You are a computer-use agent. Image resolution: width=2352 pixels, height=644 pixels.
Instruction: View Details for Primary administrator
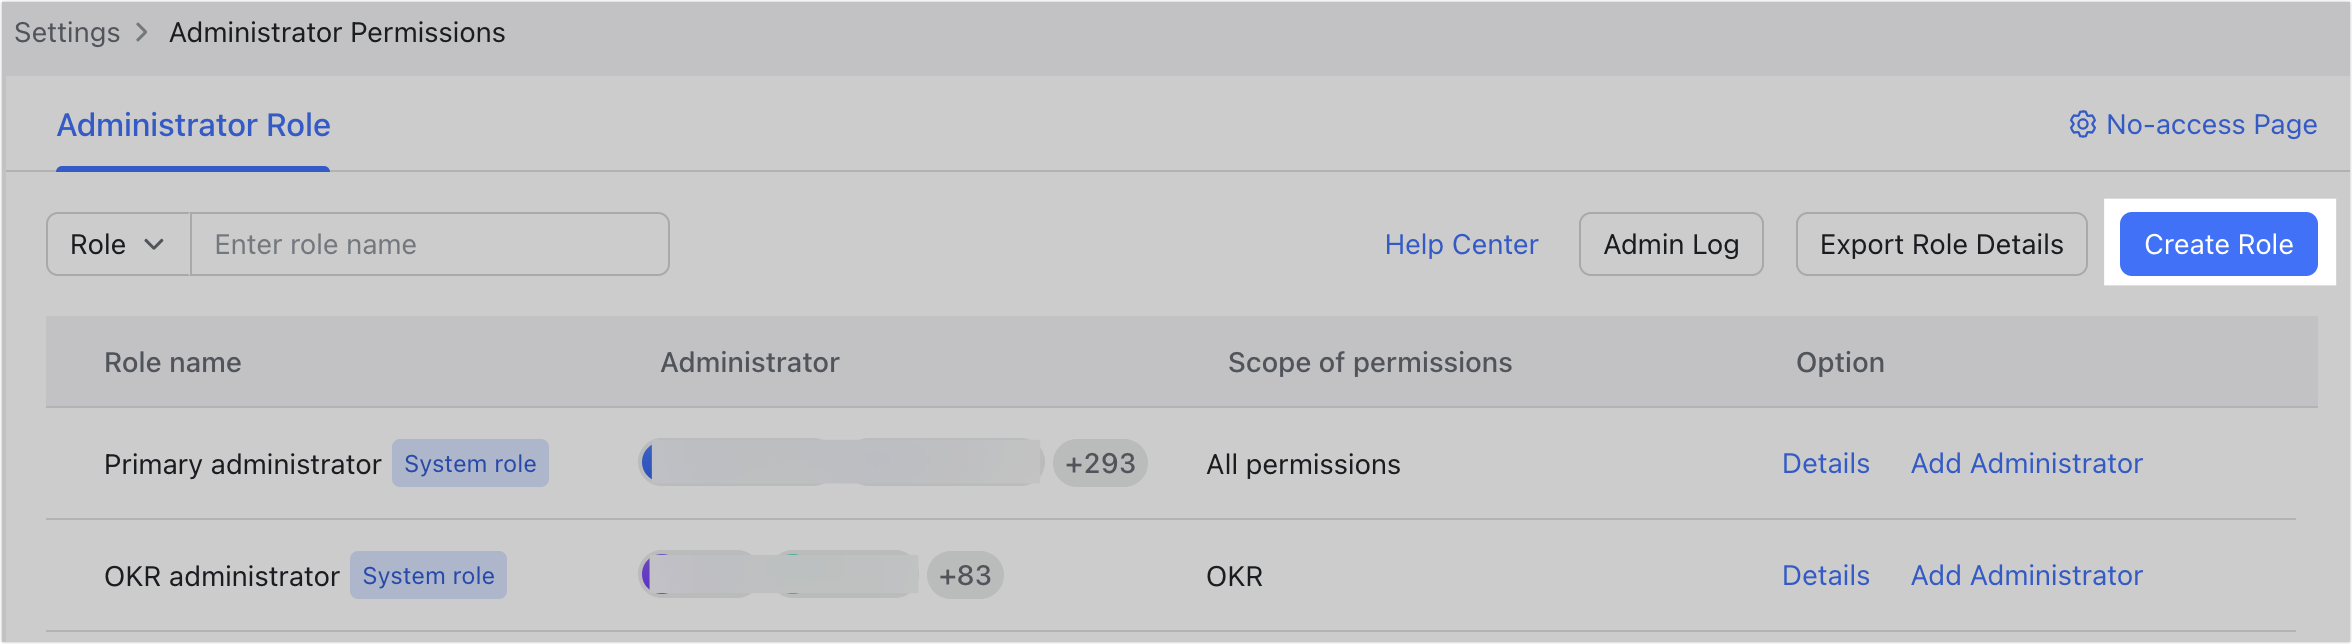coord(1825,463)
